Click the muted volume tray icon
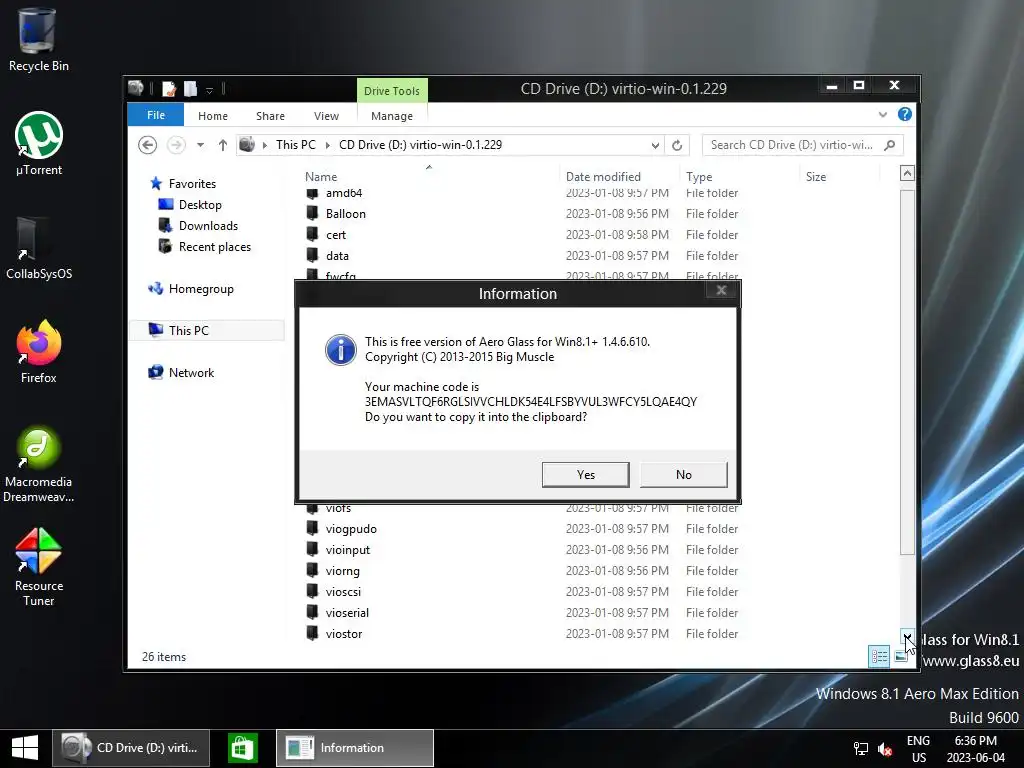 pyautogui.click(x=886, y=749)
